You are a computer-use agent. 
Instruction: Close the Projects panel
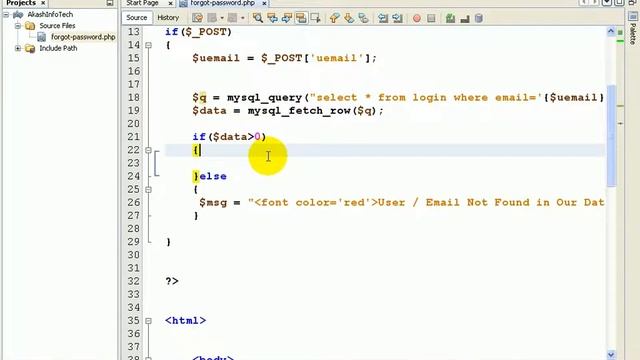pyautogui.click(x=43, y=3)
